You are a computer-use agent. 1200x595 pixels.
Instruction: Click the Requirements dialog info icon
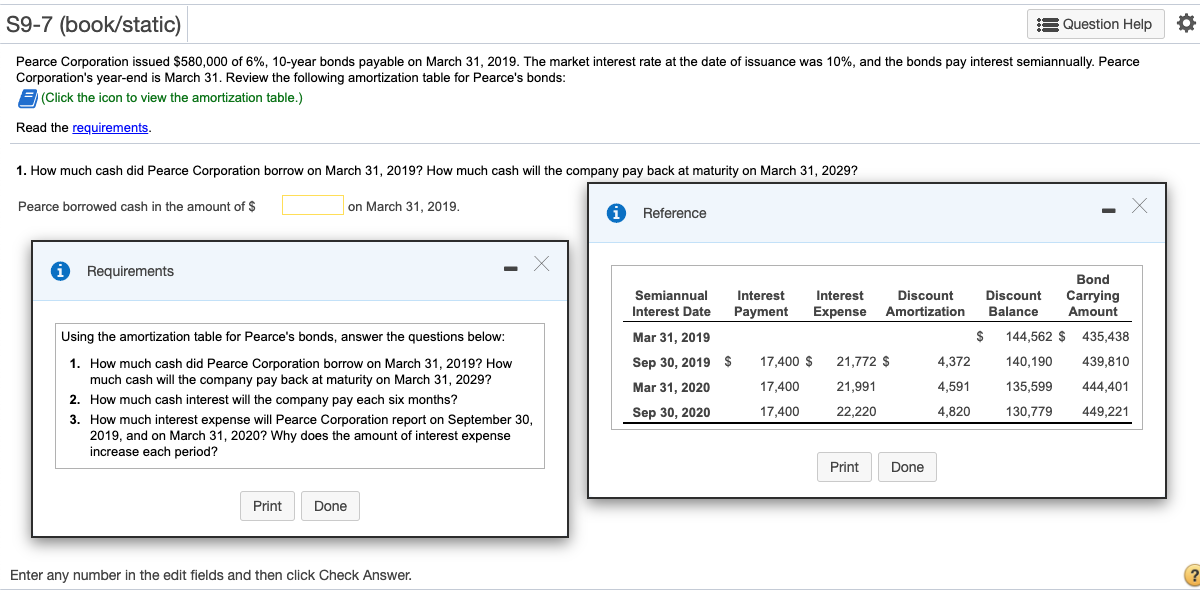[62, 271]
